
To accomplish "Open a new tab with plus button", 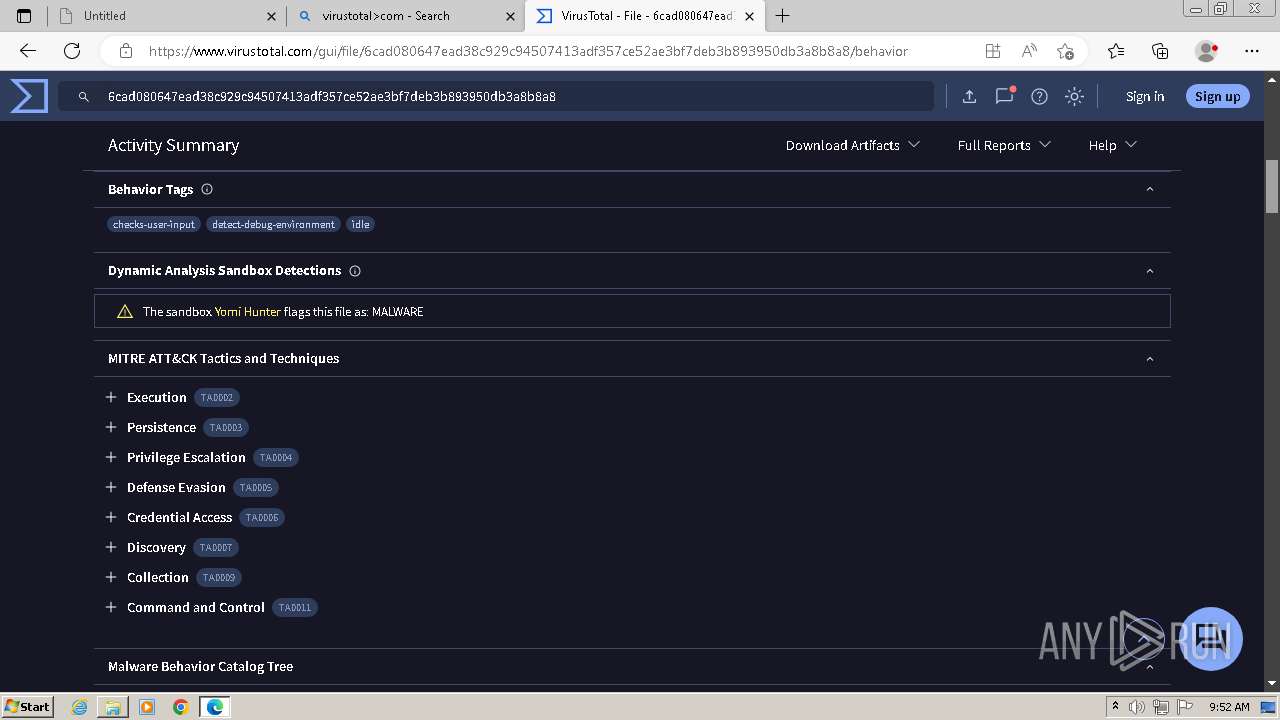I will pos(783,16).
